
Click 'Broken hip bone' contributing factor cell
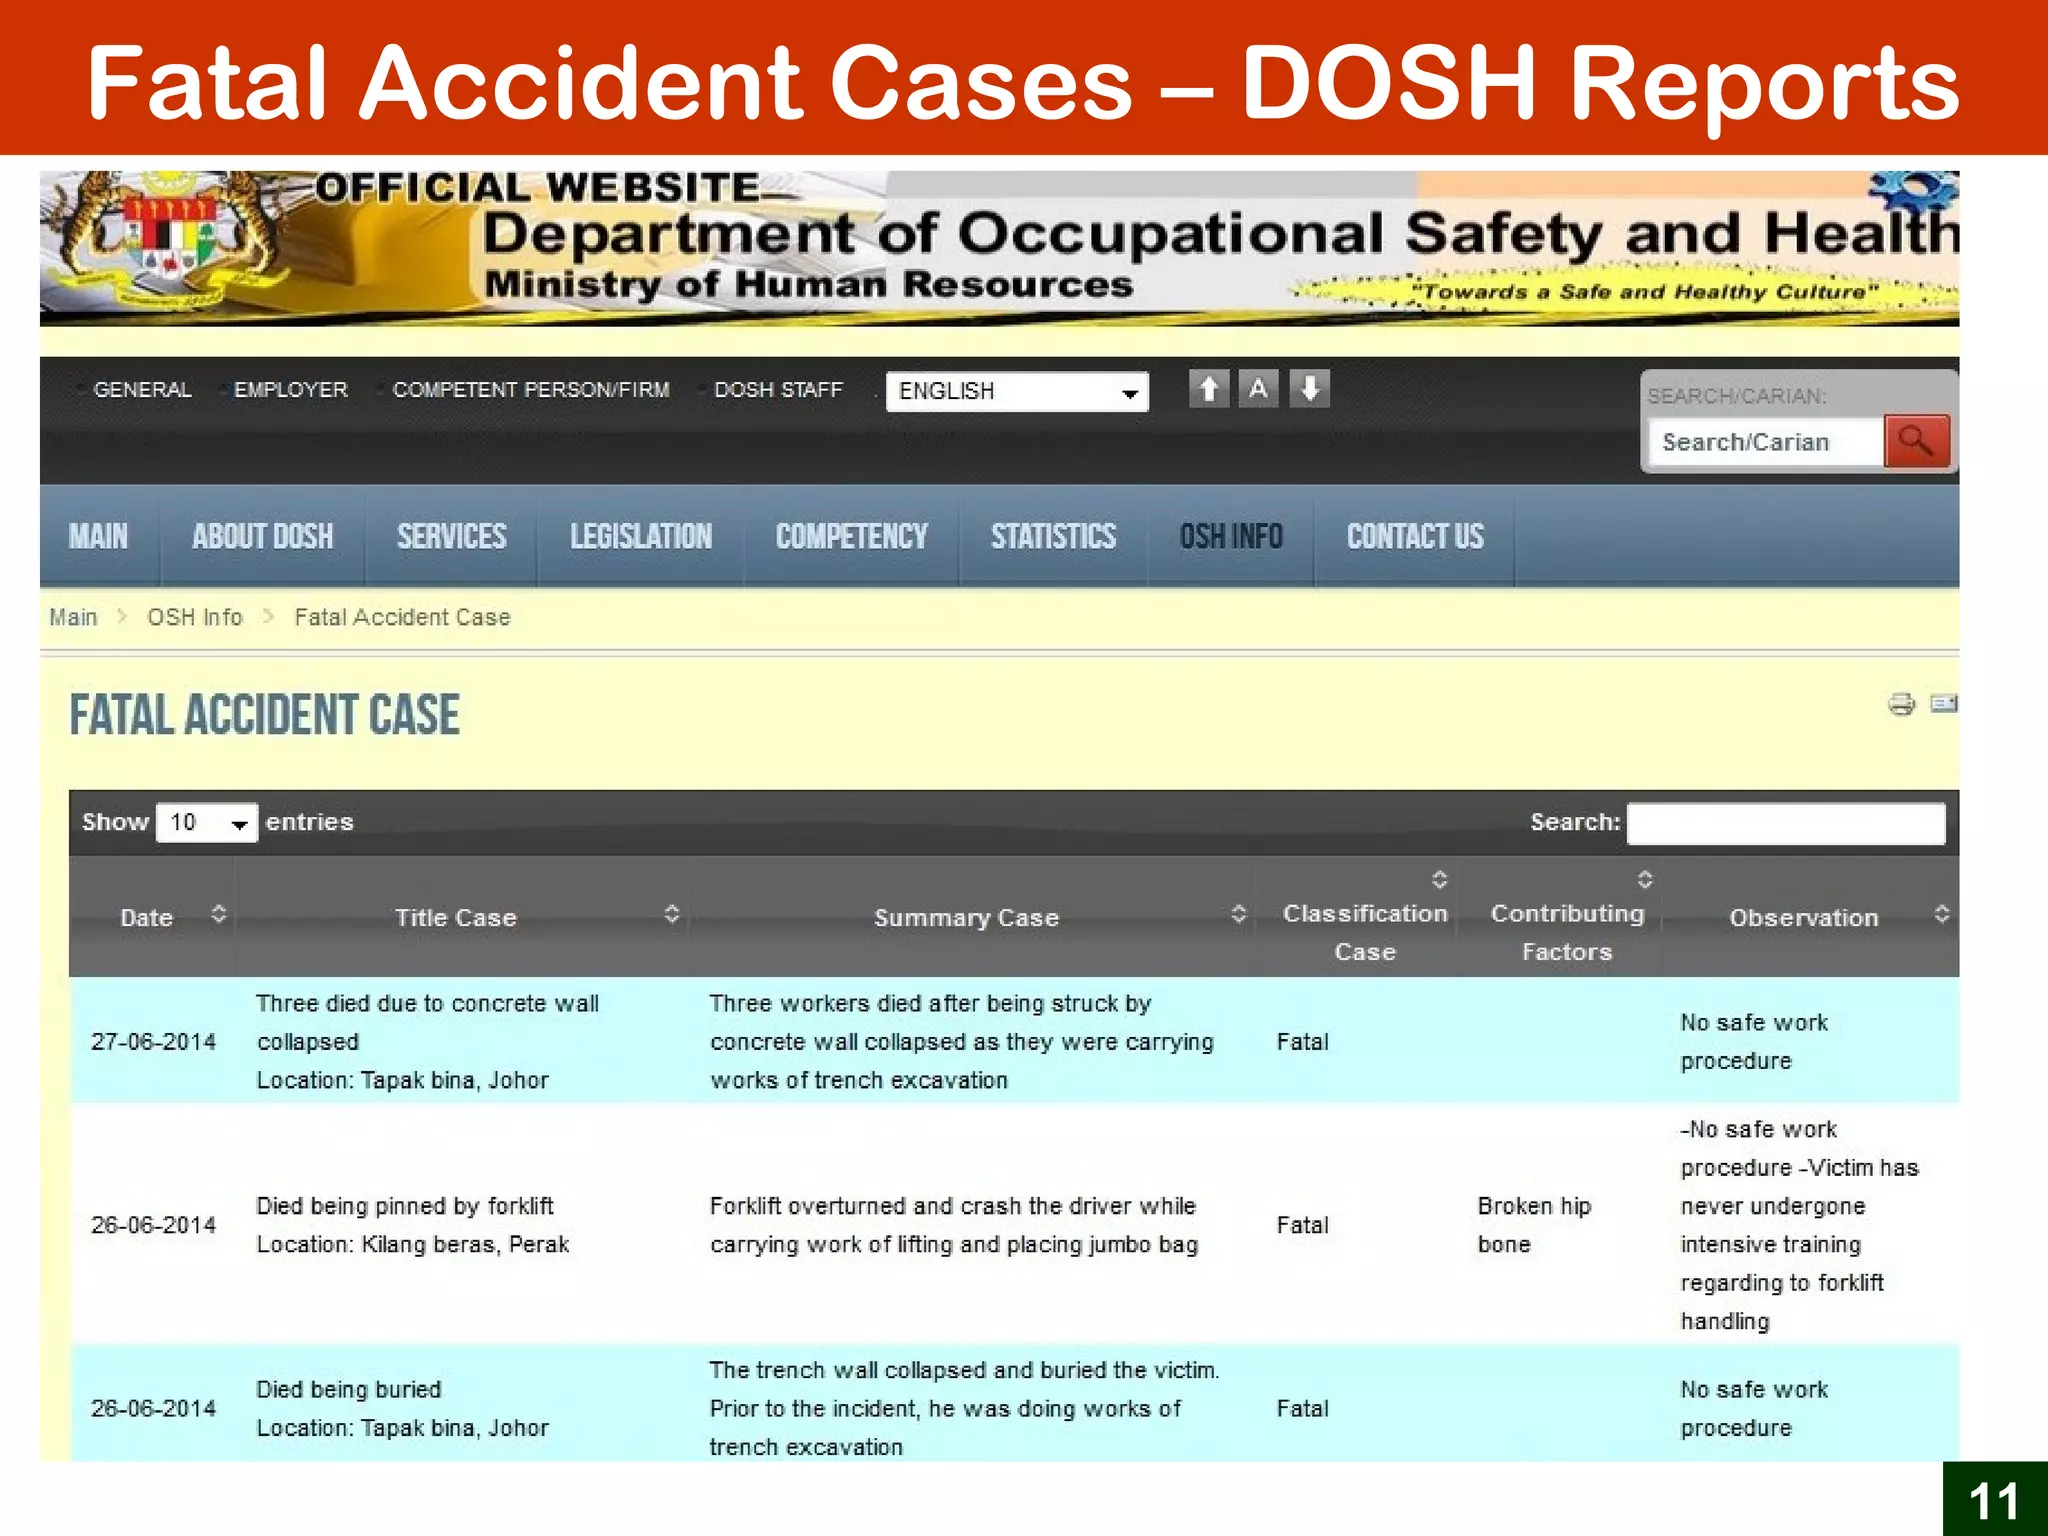1534,1225
